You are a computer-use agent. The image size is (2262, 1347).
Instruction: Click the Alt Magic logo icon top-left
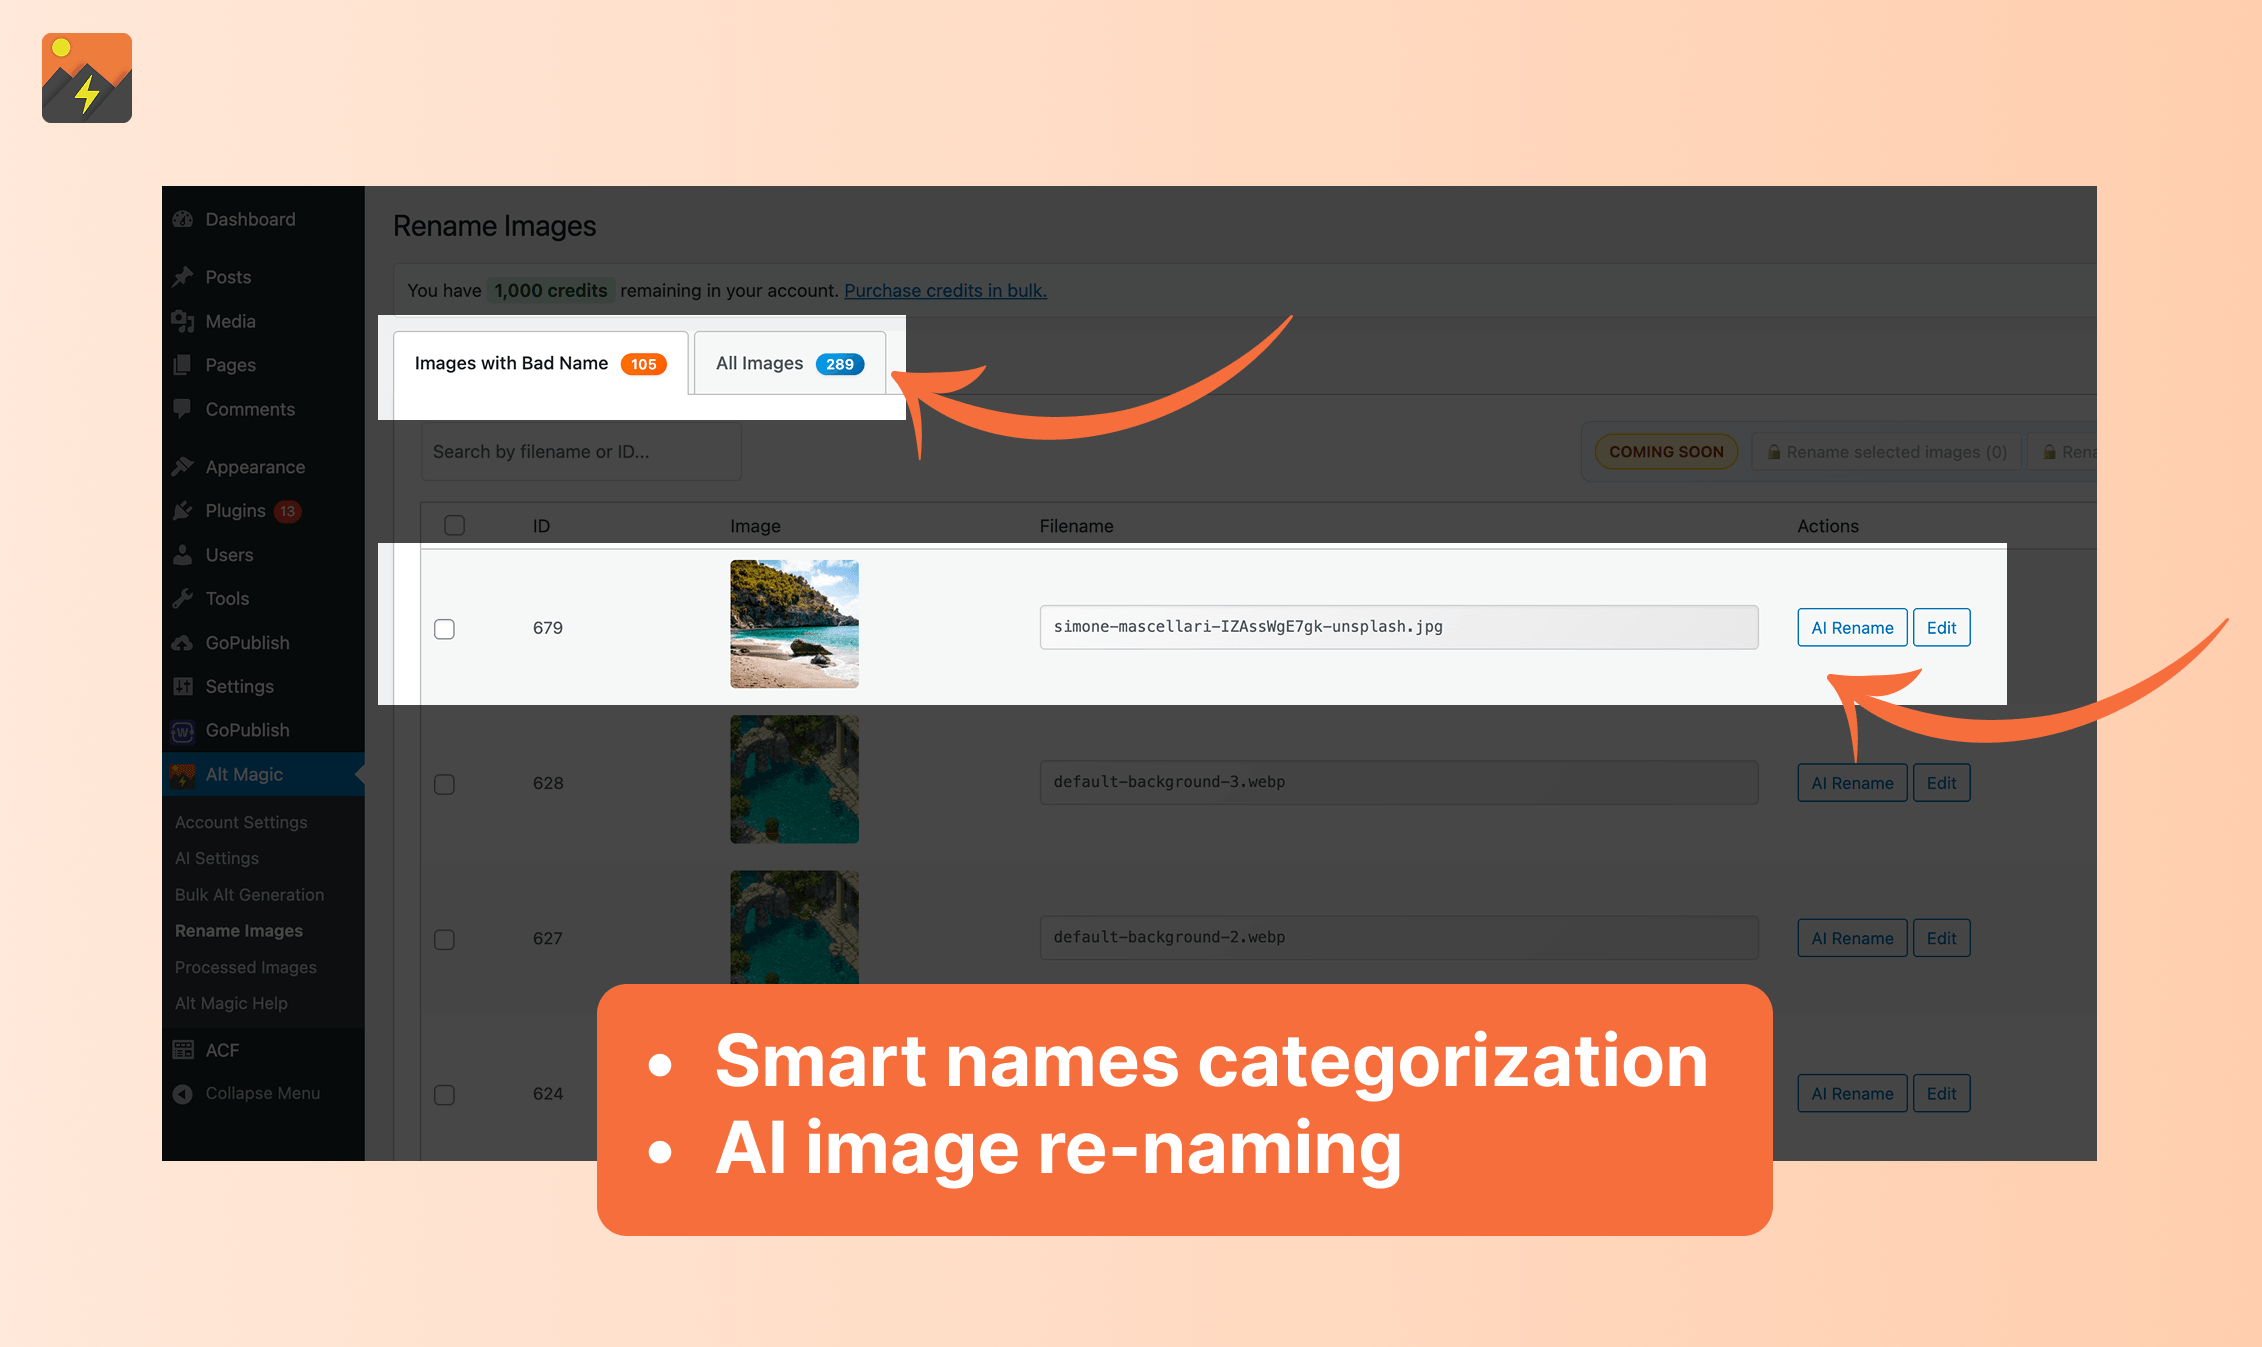(87, 78)
